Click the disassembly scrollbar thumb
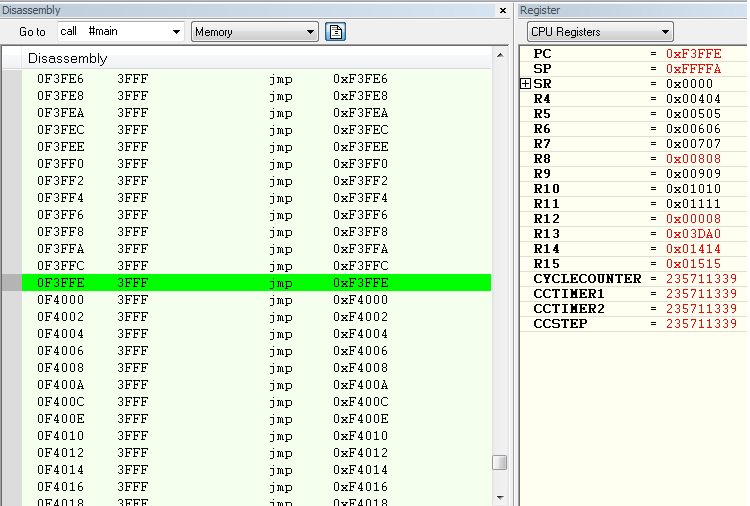The width and height of the screenshot is (750, 506). point(500,462)
